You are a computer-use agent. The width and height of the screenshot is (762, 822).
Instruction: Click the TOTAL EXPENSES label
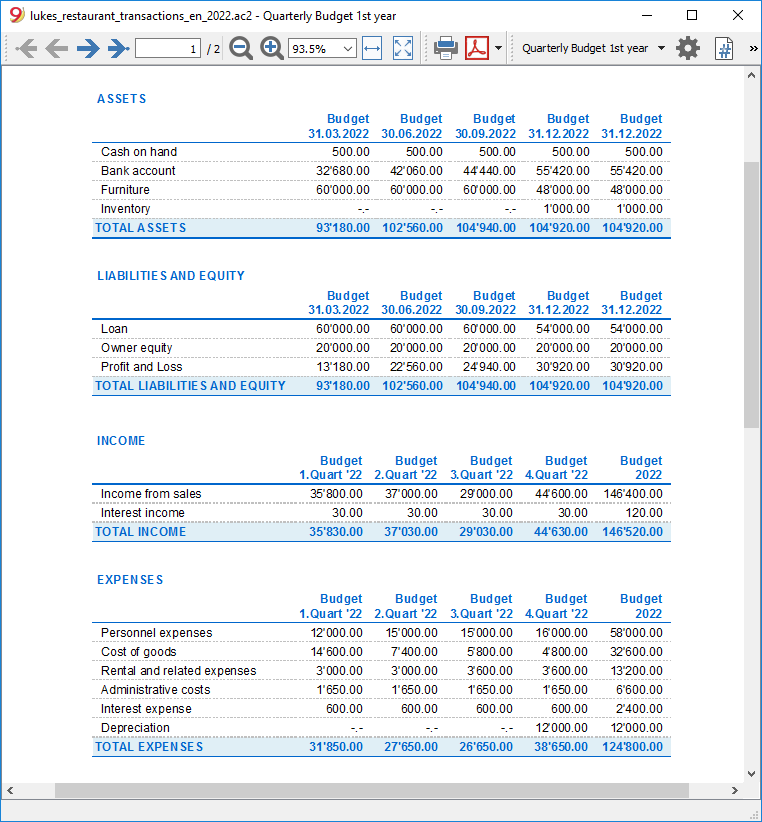point(149,747)
